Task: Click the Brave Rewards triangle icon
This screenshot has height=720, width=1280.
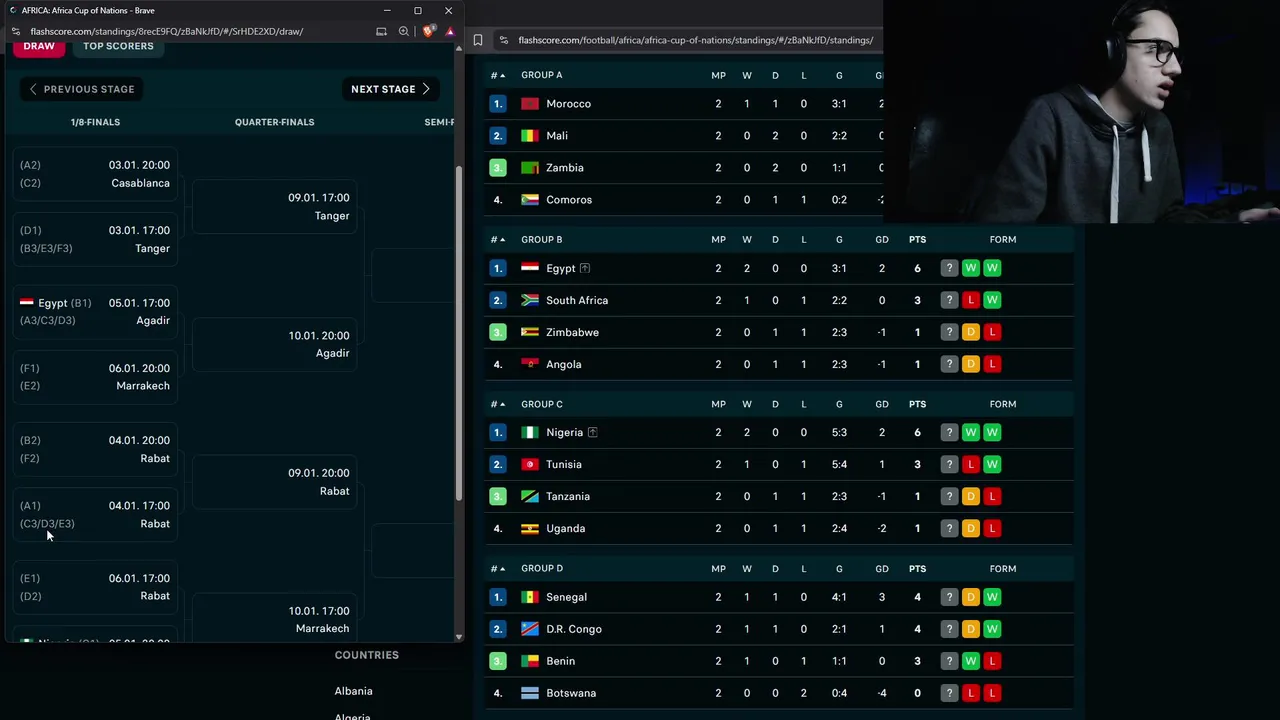Action: pos(450,31)
